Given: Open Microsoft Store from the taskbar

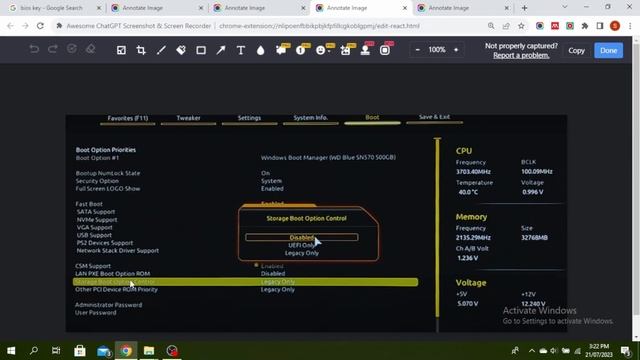Looking at the screenshot, I should (x=80, y=351).
